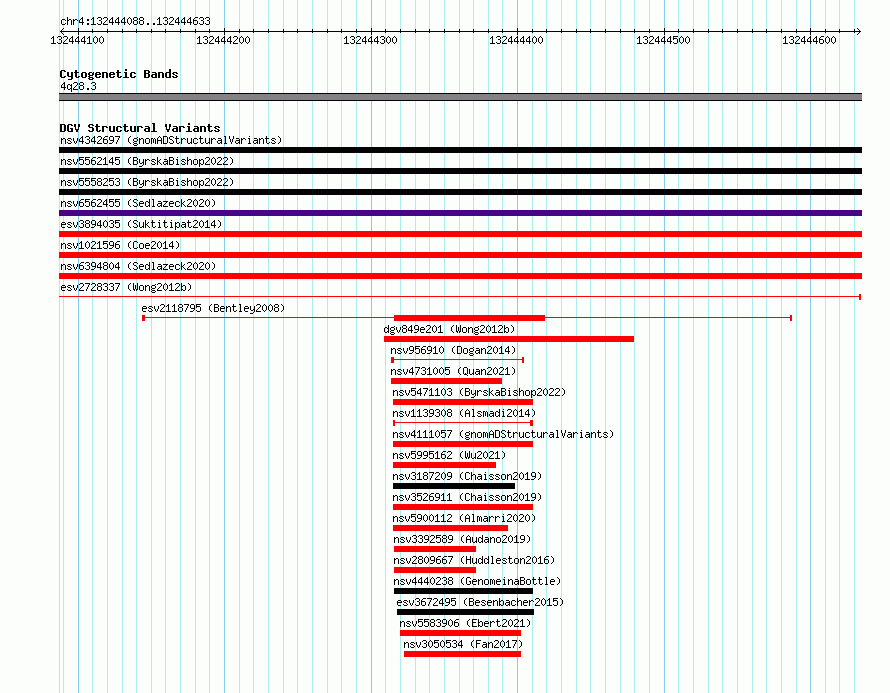Click nsv5583906 Ebert2021 label
This screenshot has width=890, height=693.
(x=465, y=623)
